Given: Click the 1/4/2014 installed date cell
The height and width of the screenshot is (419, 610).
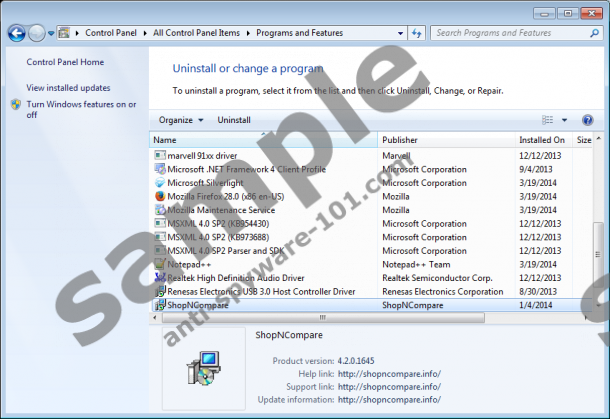Looking at the screenshot, I should 536,305.
